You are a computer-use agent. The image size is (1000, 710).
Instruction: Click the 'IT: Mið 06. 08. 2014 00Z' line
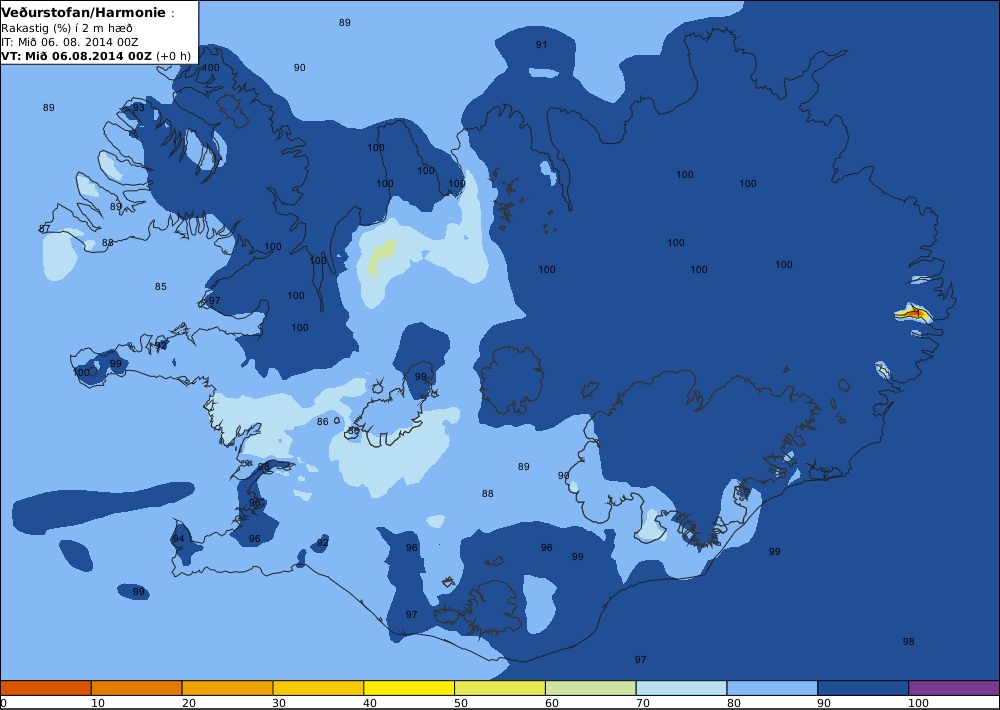(69, 42)
